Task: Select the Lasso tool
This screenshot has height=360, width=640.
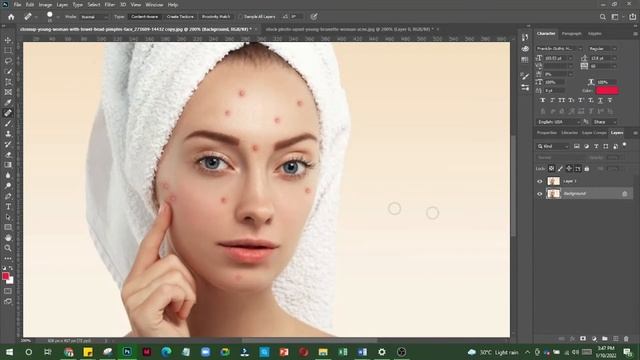Action: click(8, 61)
